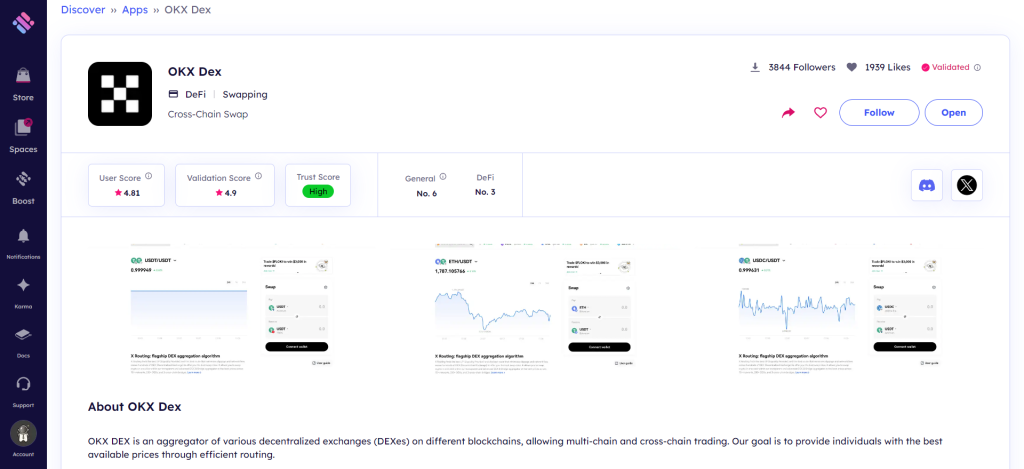Viewport: 1024px width, 469px height.
Task: Click the Open button
Action: (x=953, y=113)
